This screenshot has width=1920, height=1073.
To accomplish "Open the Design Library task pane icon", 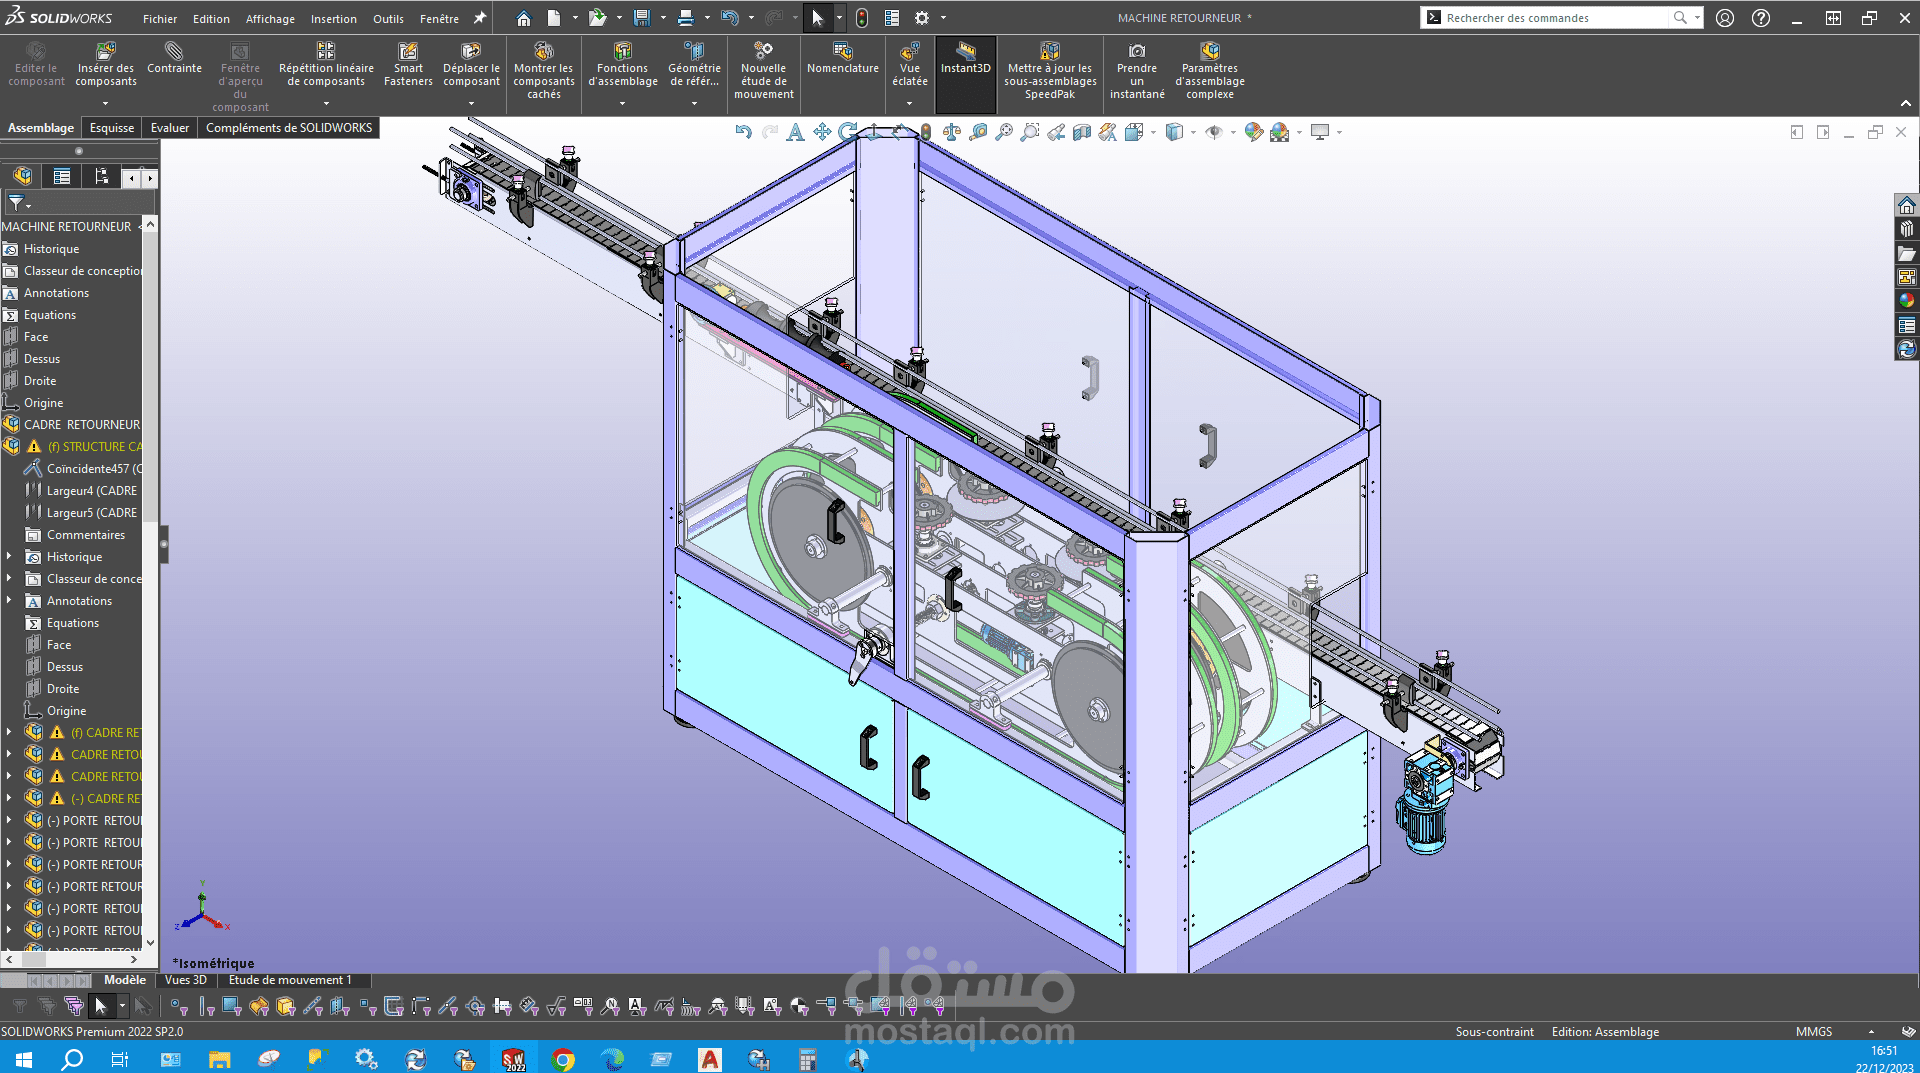I will click(1907, 229).
